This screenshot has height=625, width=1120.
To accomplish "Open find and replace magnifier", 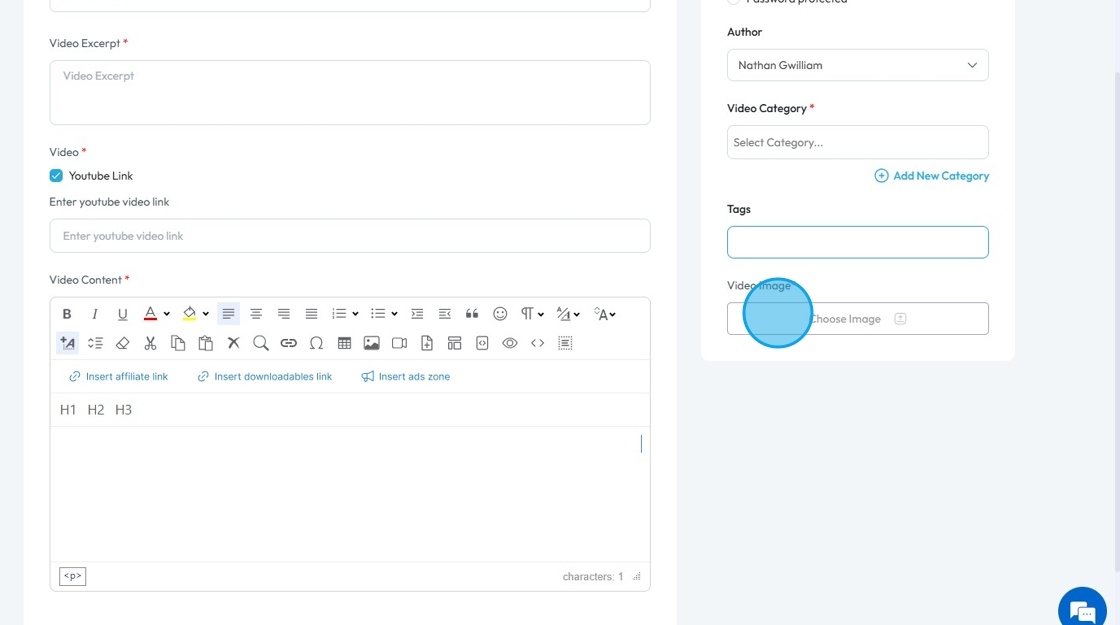I will coord(261,343).
